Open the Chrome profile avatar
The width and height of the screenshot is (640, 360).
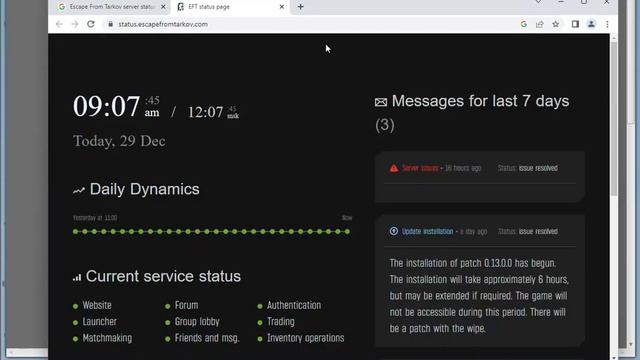(x=591, y=24)
